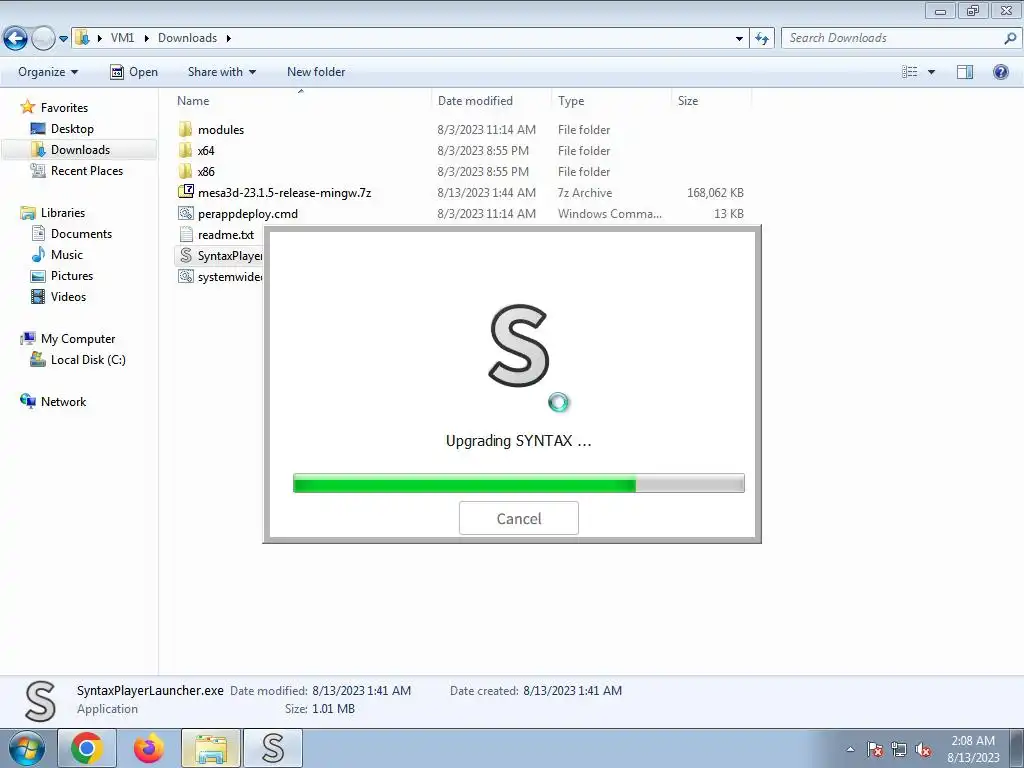
Task: Select Desktop under Favorites
Action: 72,129
